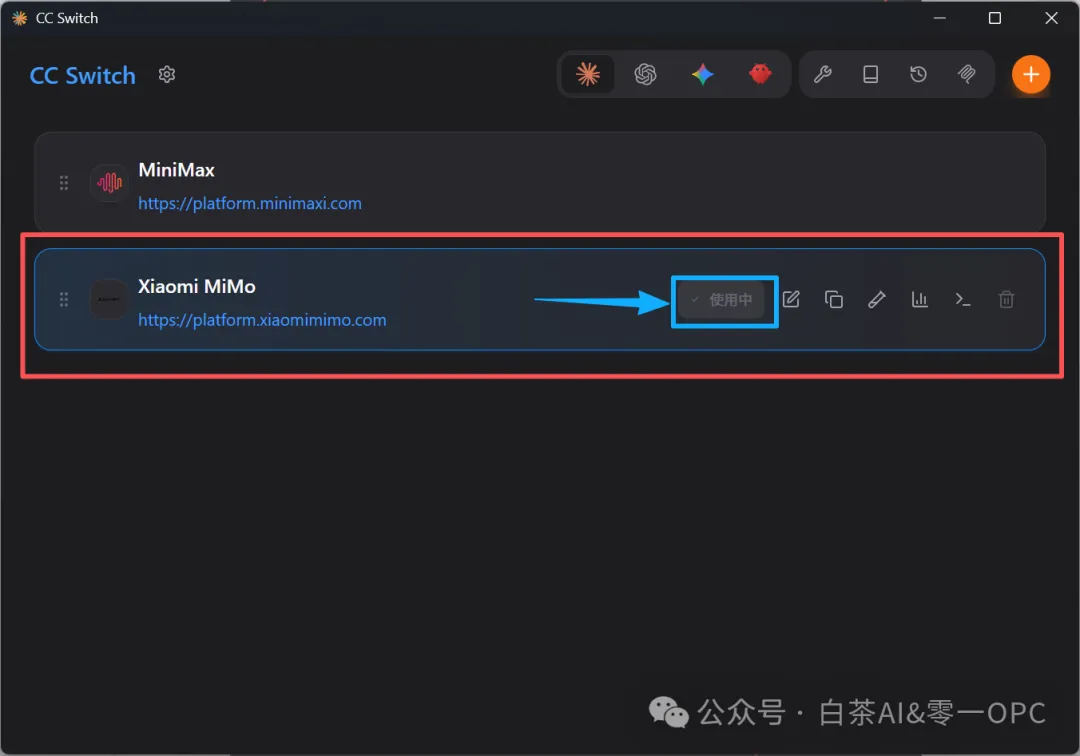Open the wrench tools icon
The width and height of the screenshot is (1080, 756).
click(x=822, y=74)
